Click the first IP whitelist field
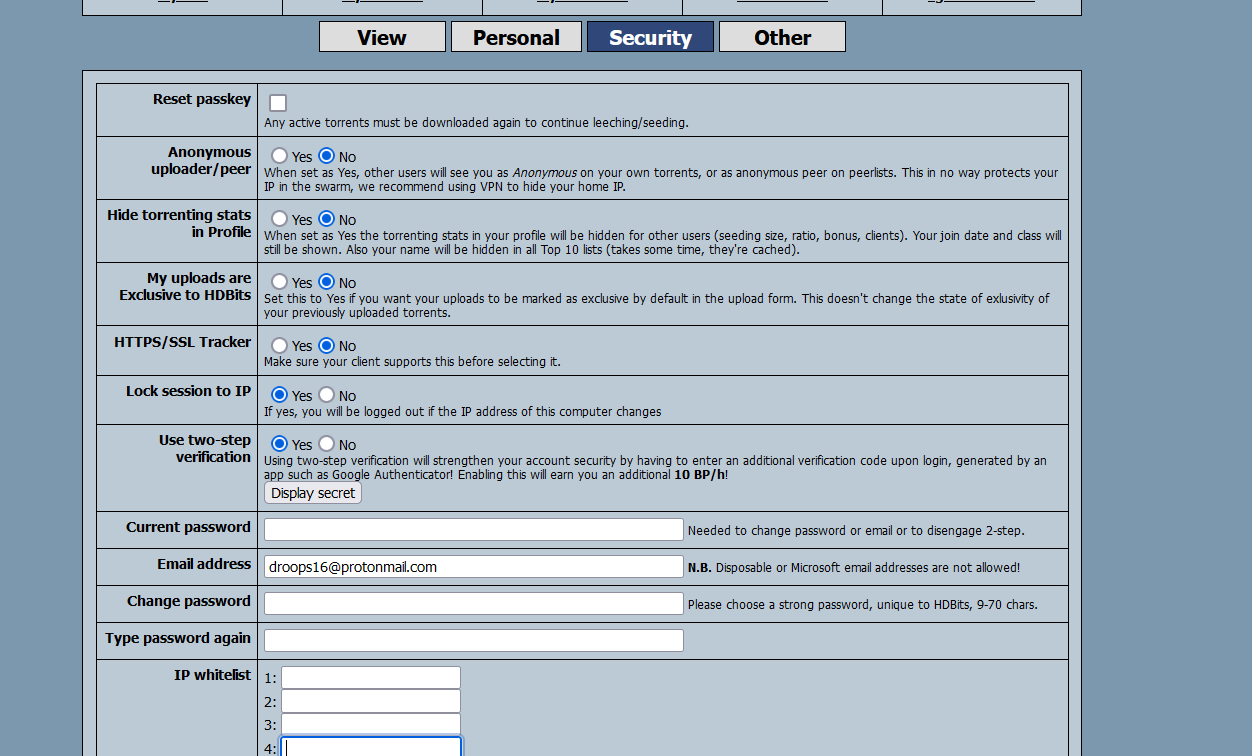The image size is (1252, 756). point(370,677)
